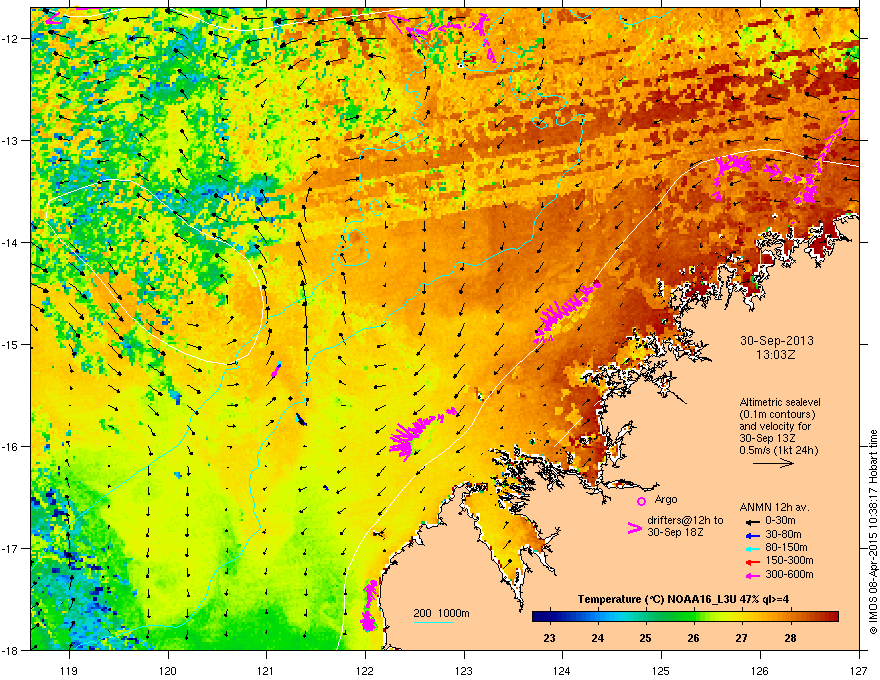
Task: Click the 123 longitude axis label
Action: coord(464,670)
